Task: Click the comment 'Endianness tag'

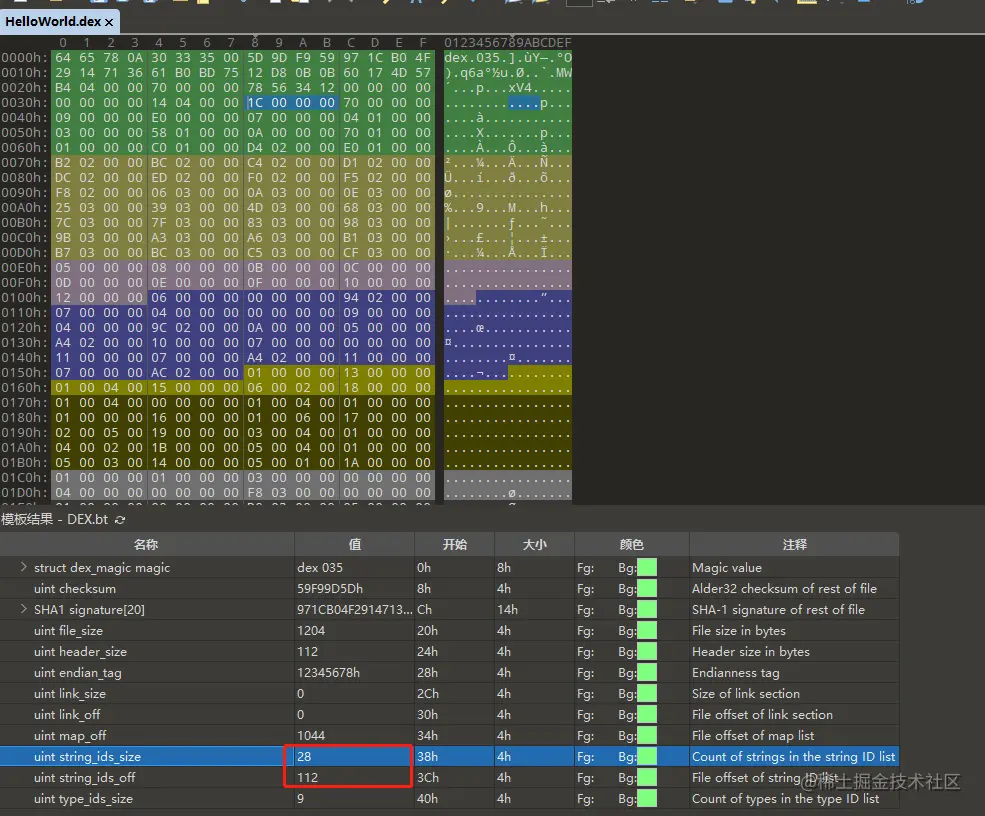Action: click(x=736, y=673)
